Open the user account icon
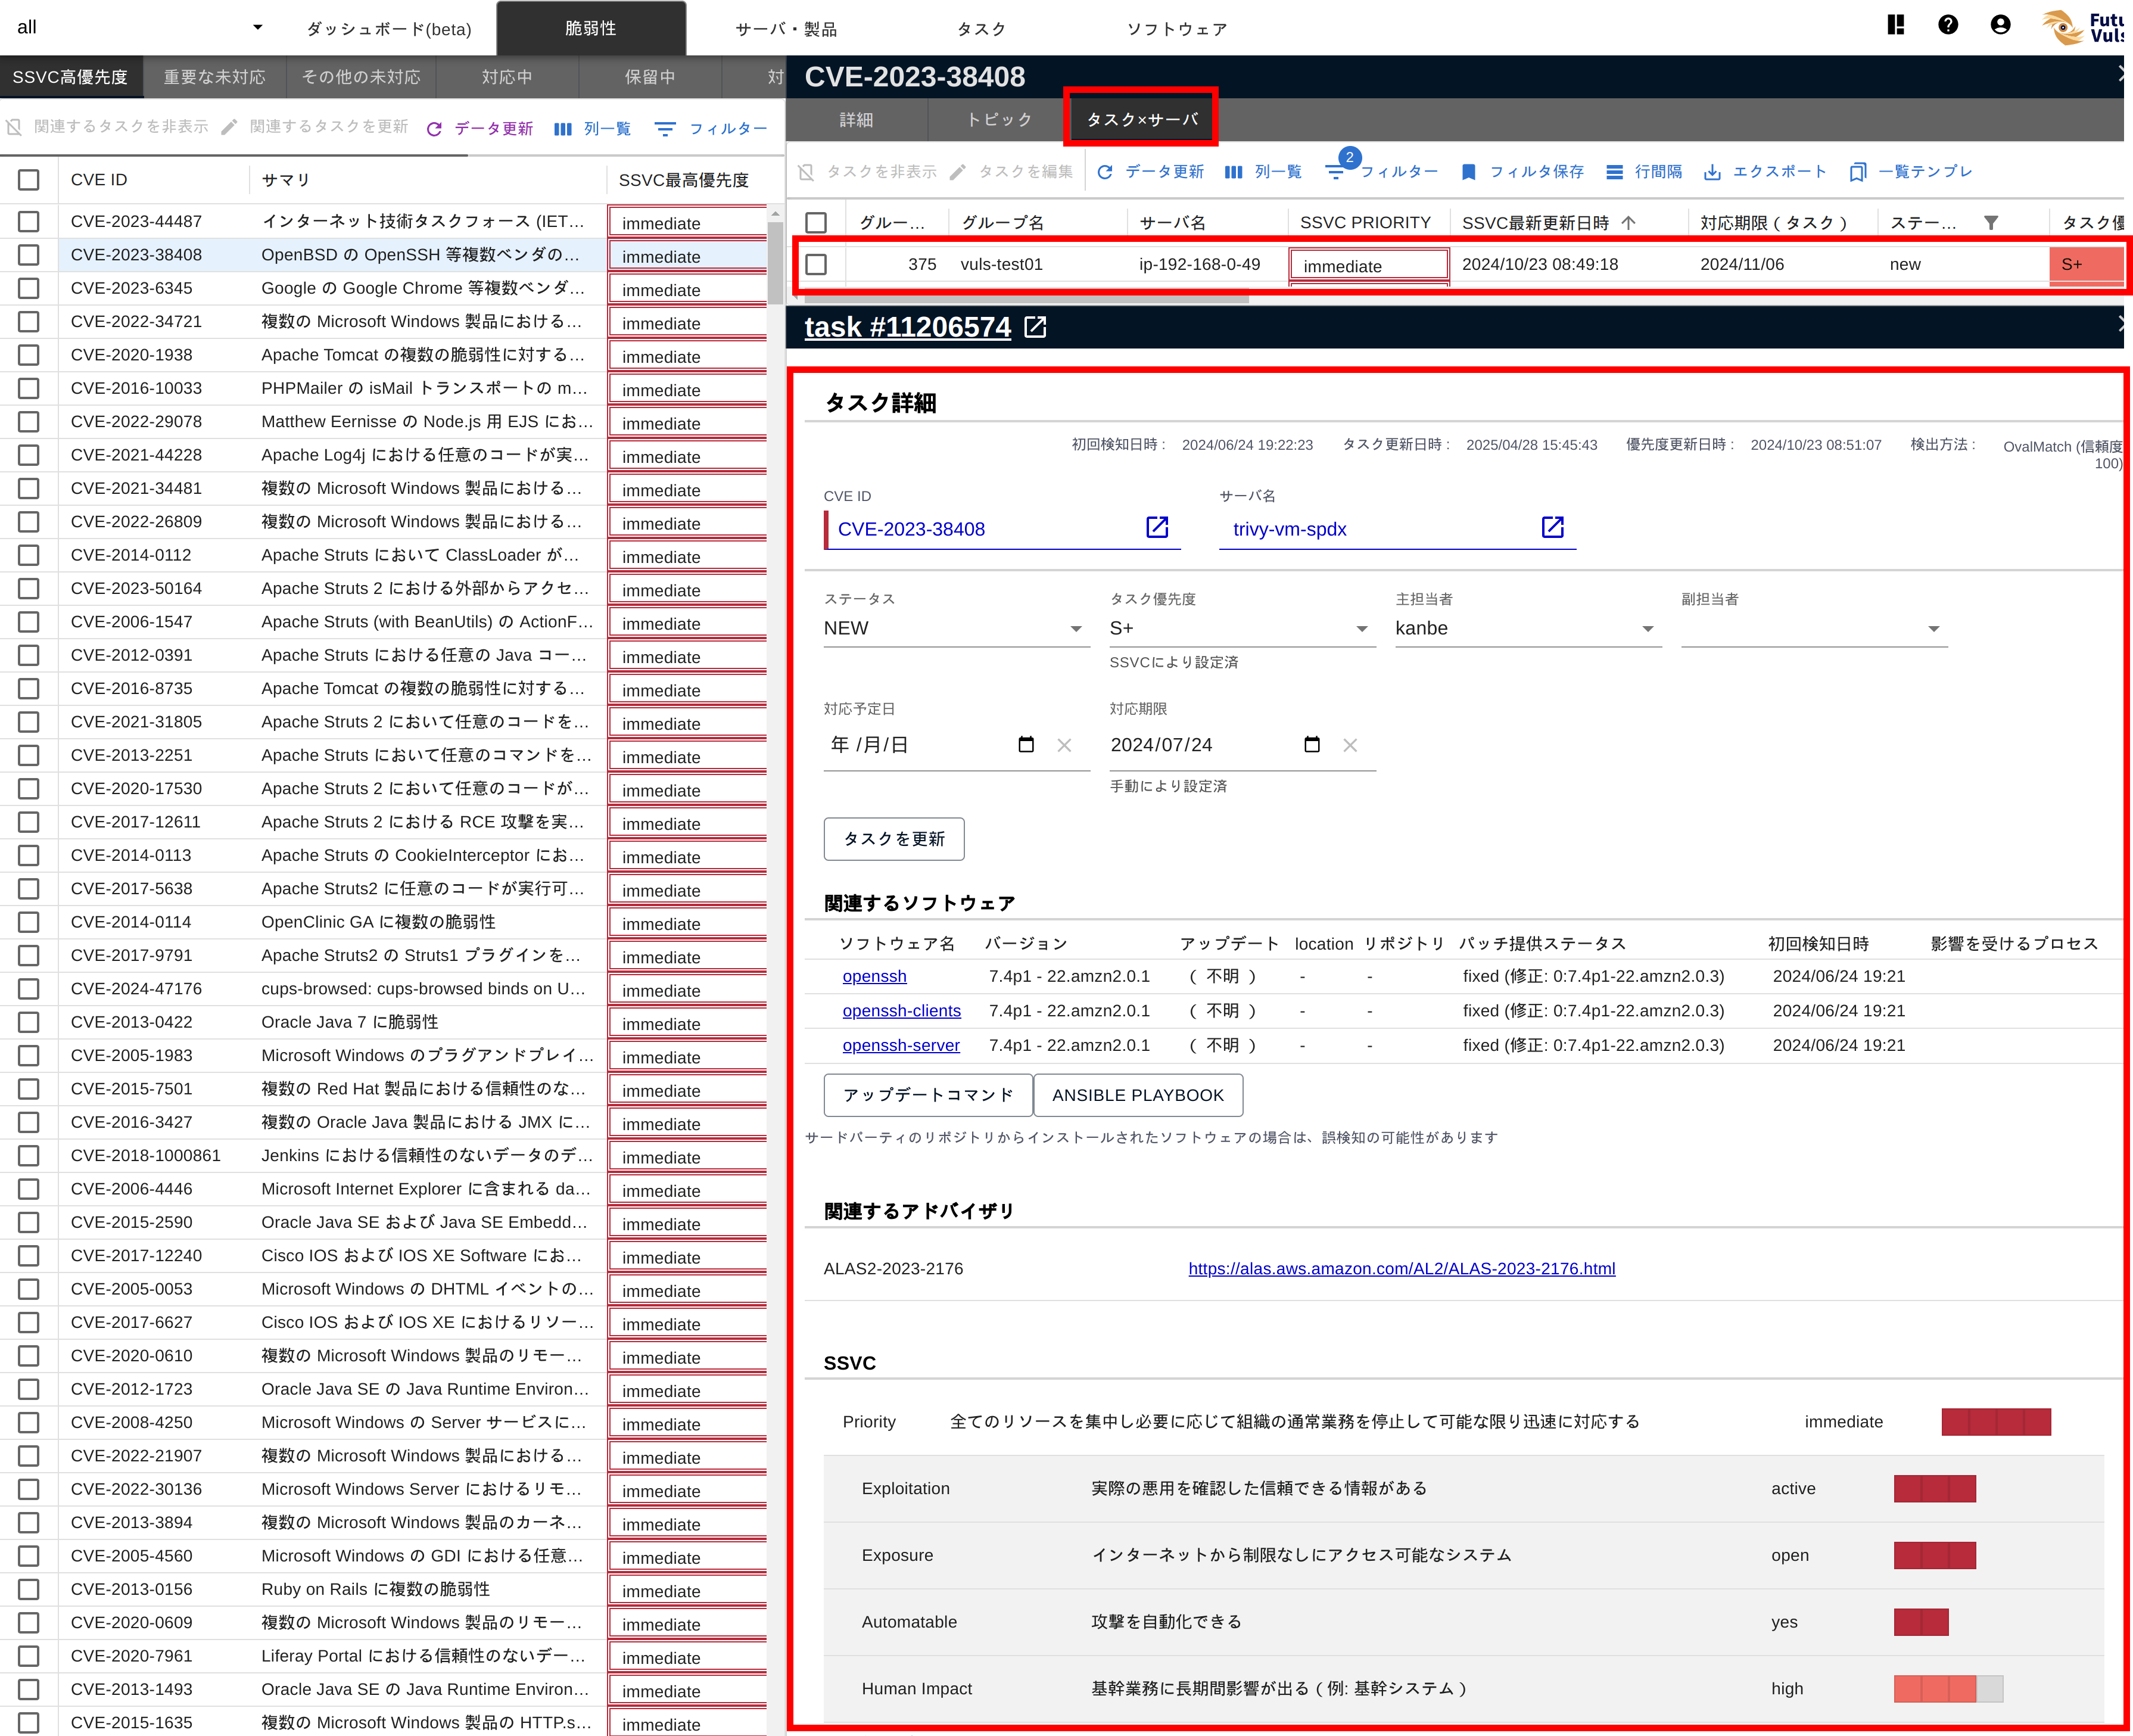This screenshot has width=2133, height=1736. (x=2000, y=25)
